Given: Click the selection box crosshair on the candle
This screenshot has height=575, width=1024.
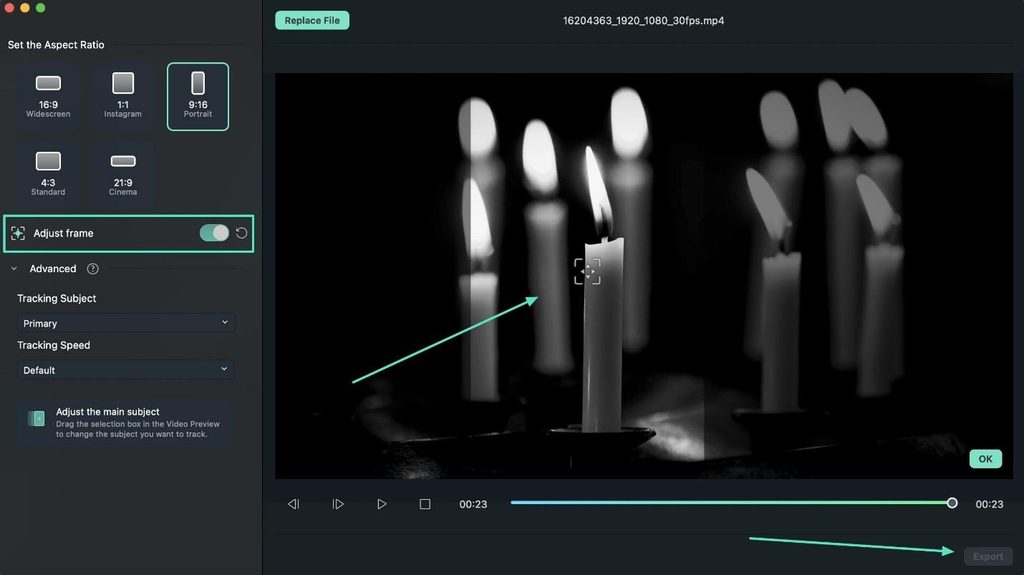Looking at the screenshot, I should coord(587,271).
